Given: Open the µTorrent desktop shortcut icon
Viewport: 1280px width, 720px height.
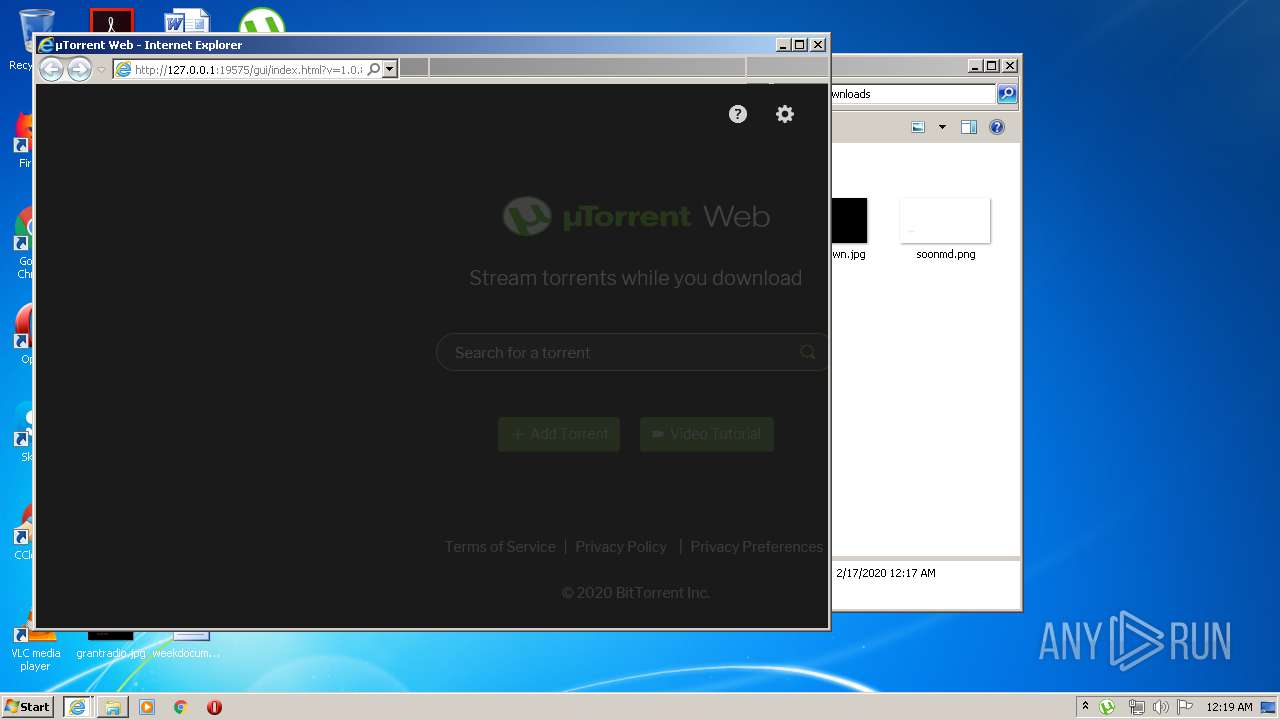Looking at the screenshot, I should coord(262,22).
